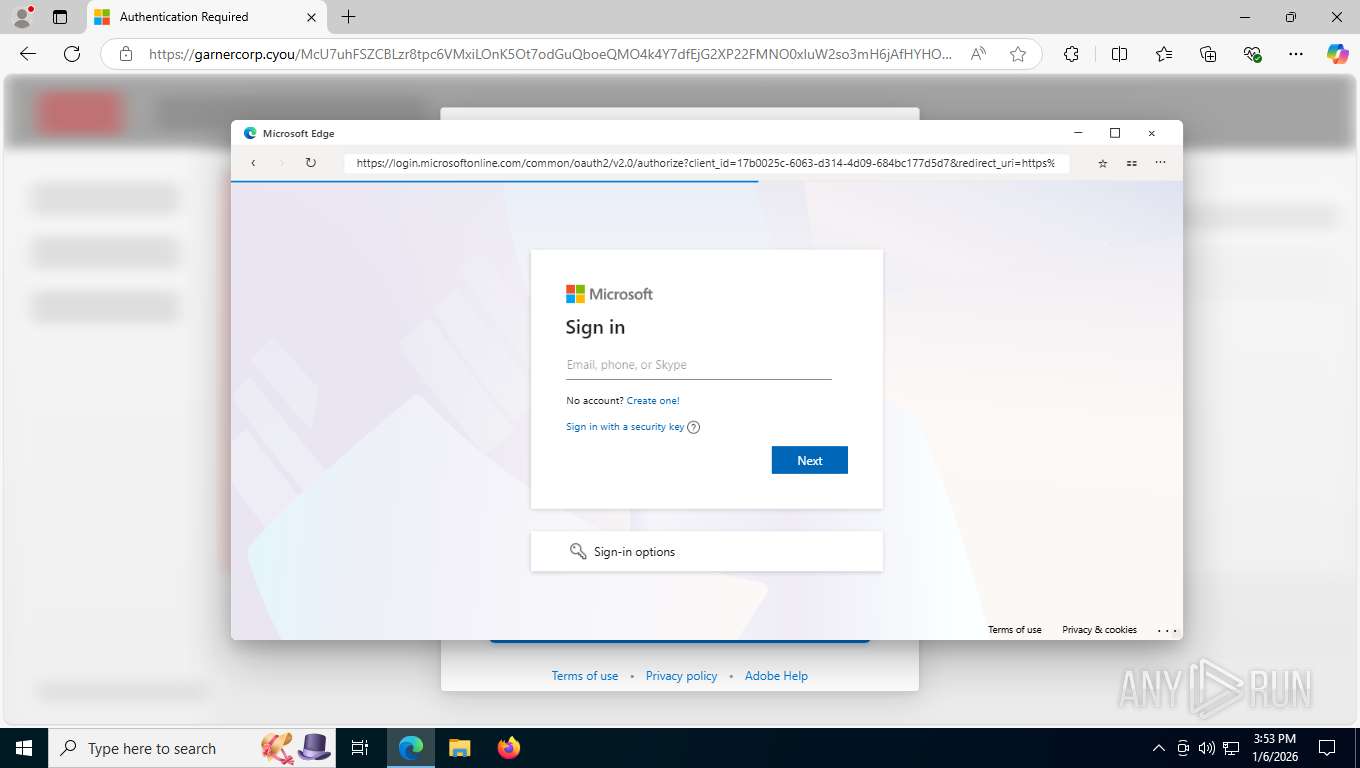Open the profile avatar icon in the title bar
1360x768 pixels.
(x=22, y=17)
